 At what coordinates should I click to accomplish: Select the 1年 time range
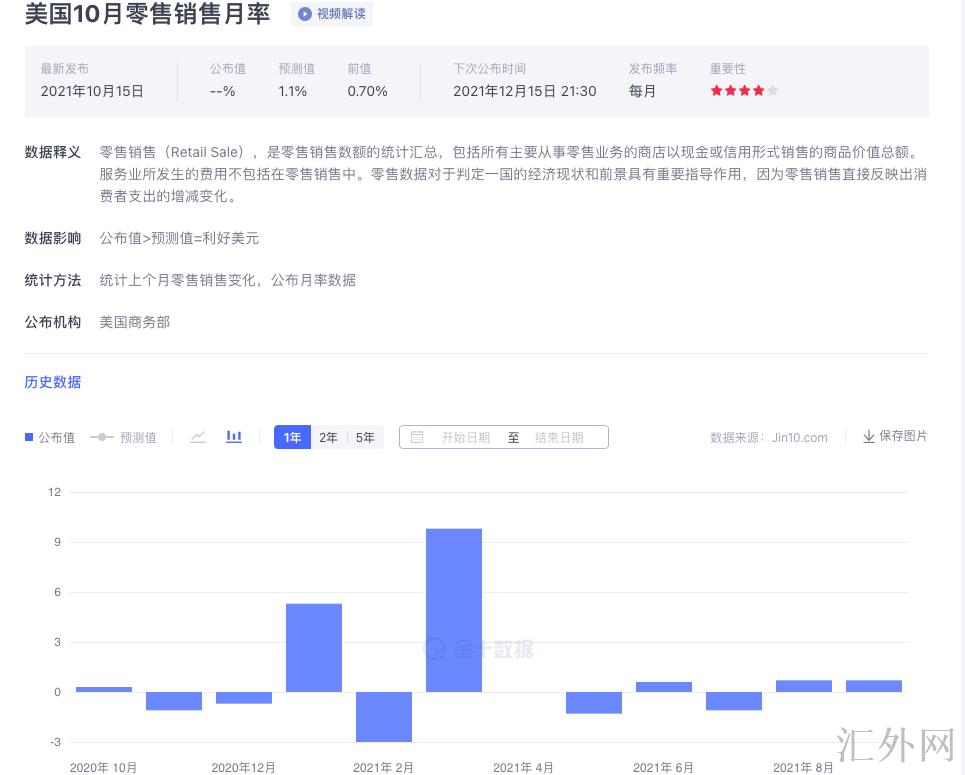[292, 437]
